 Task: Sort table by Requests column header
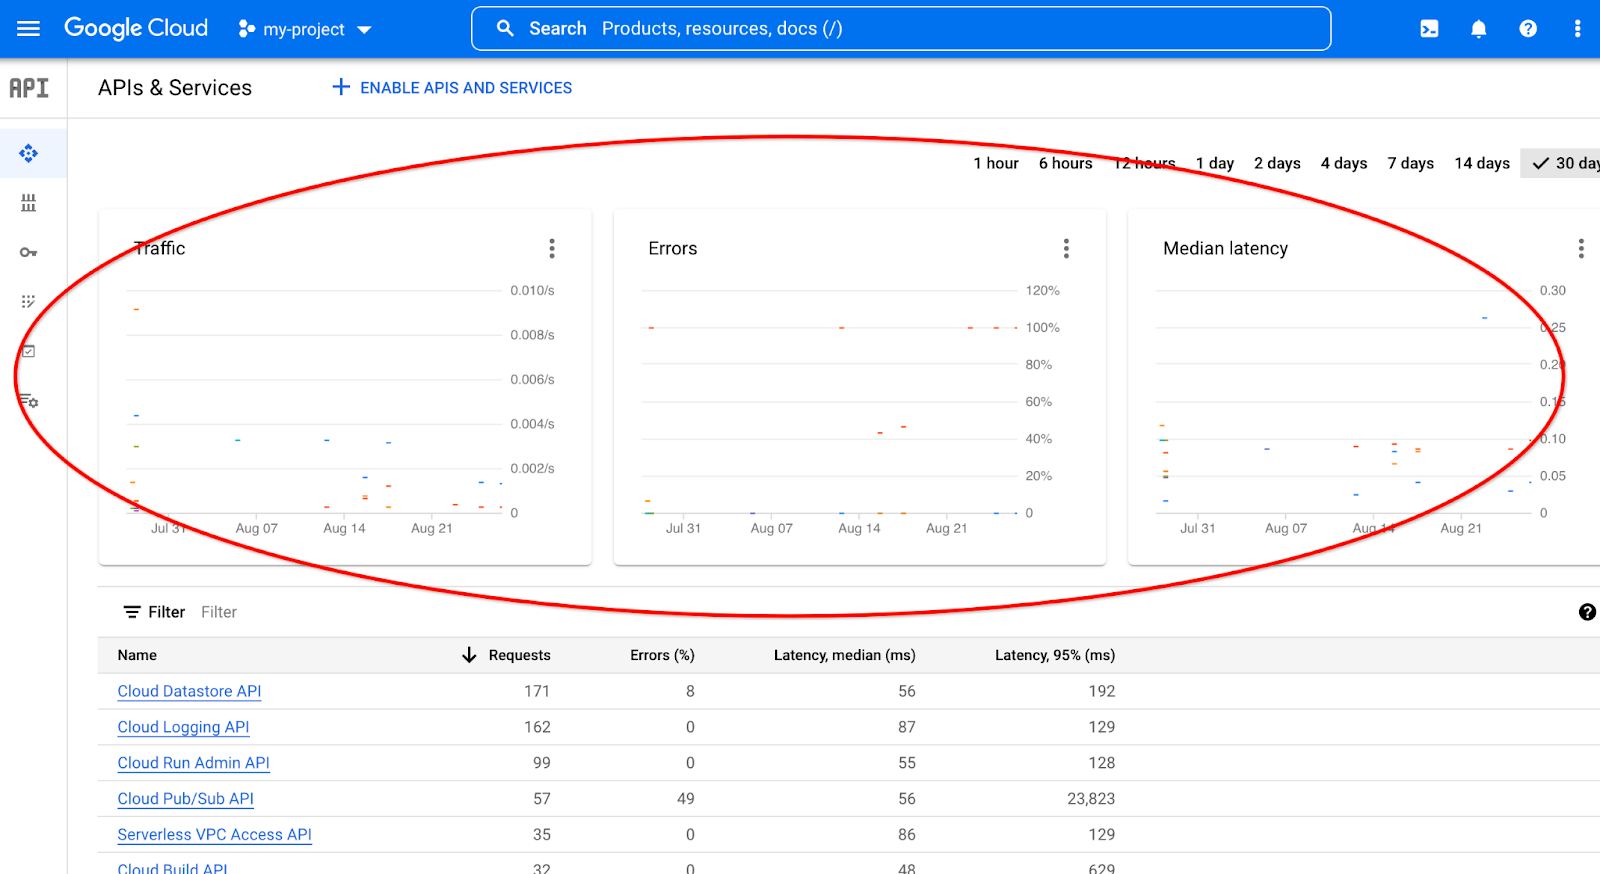pyautogui.click(x=518, y=655)
